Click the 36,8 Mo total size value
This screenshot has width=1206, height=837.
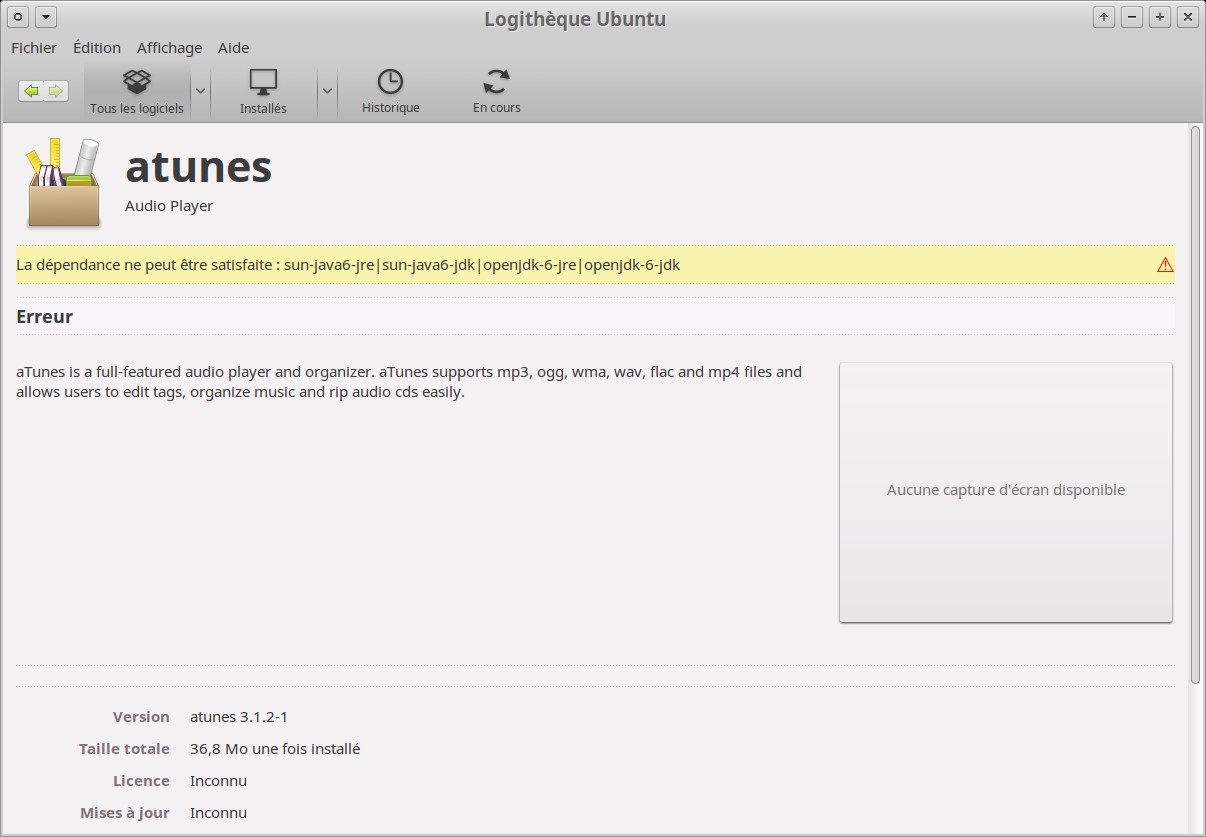tap(275, 749)
